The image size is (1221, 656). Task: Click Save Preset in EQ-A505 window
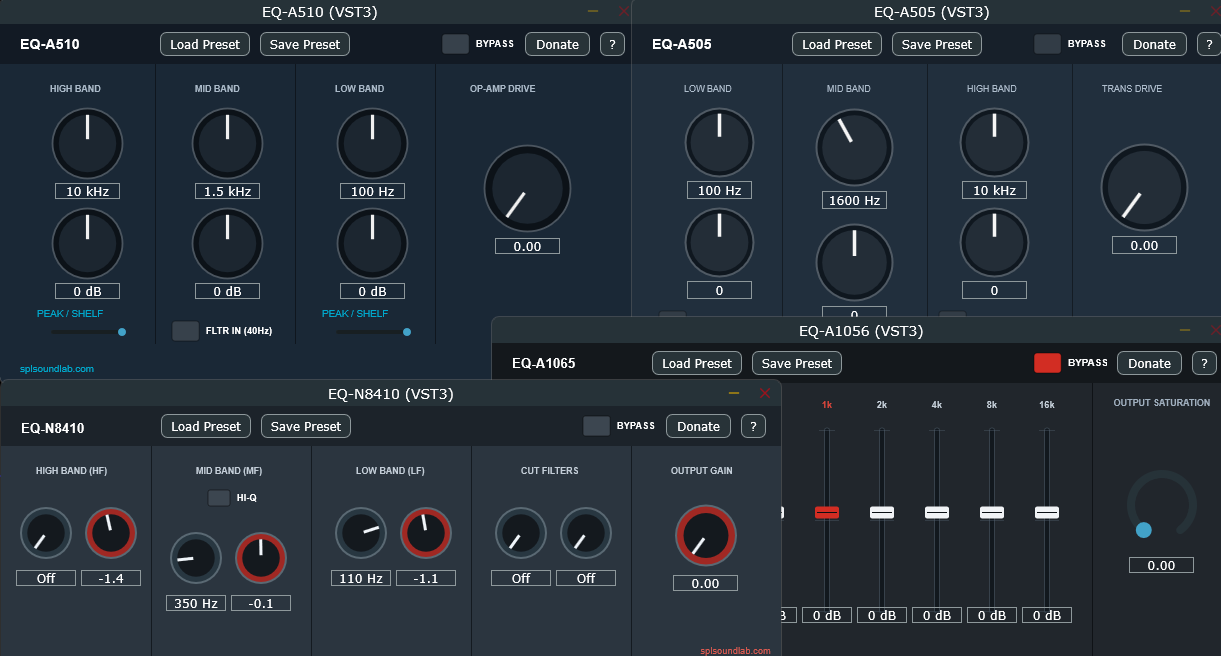[937, 44]
